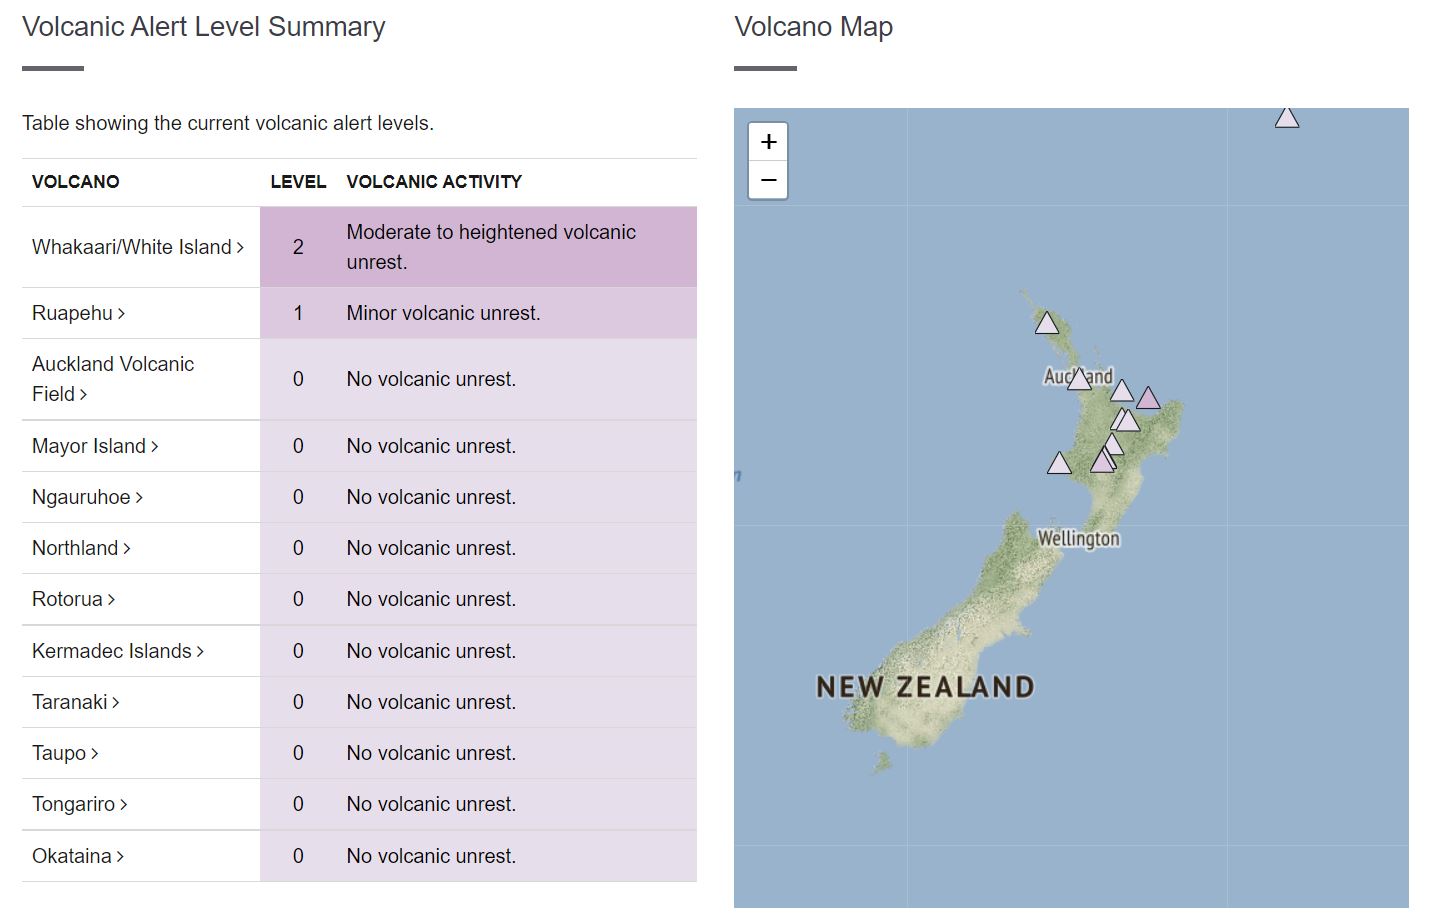Zoom out on the volcano map
The image size is (1432, 915).
(768, 181)
